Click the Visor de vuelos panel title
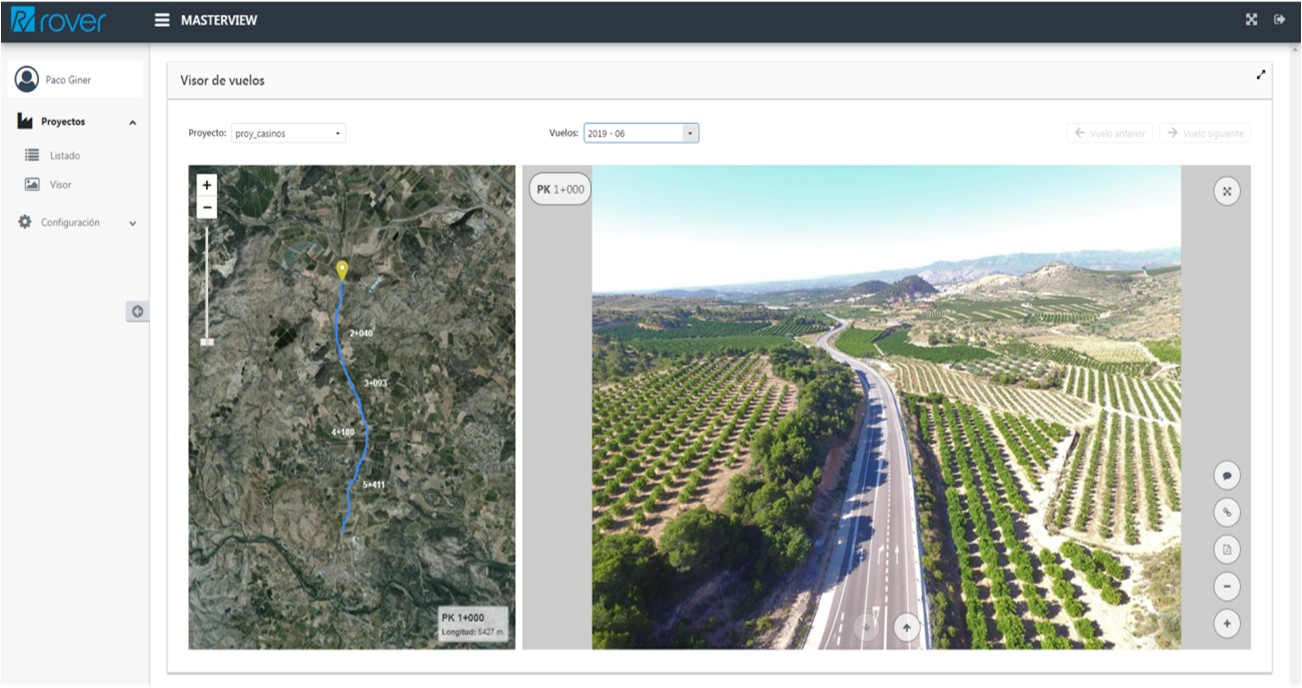The height and width of the screenshot is (688, 1302). coord(222,80)
